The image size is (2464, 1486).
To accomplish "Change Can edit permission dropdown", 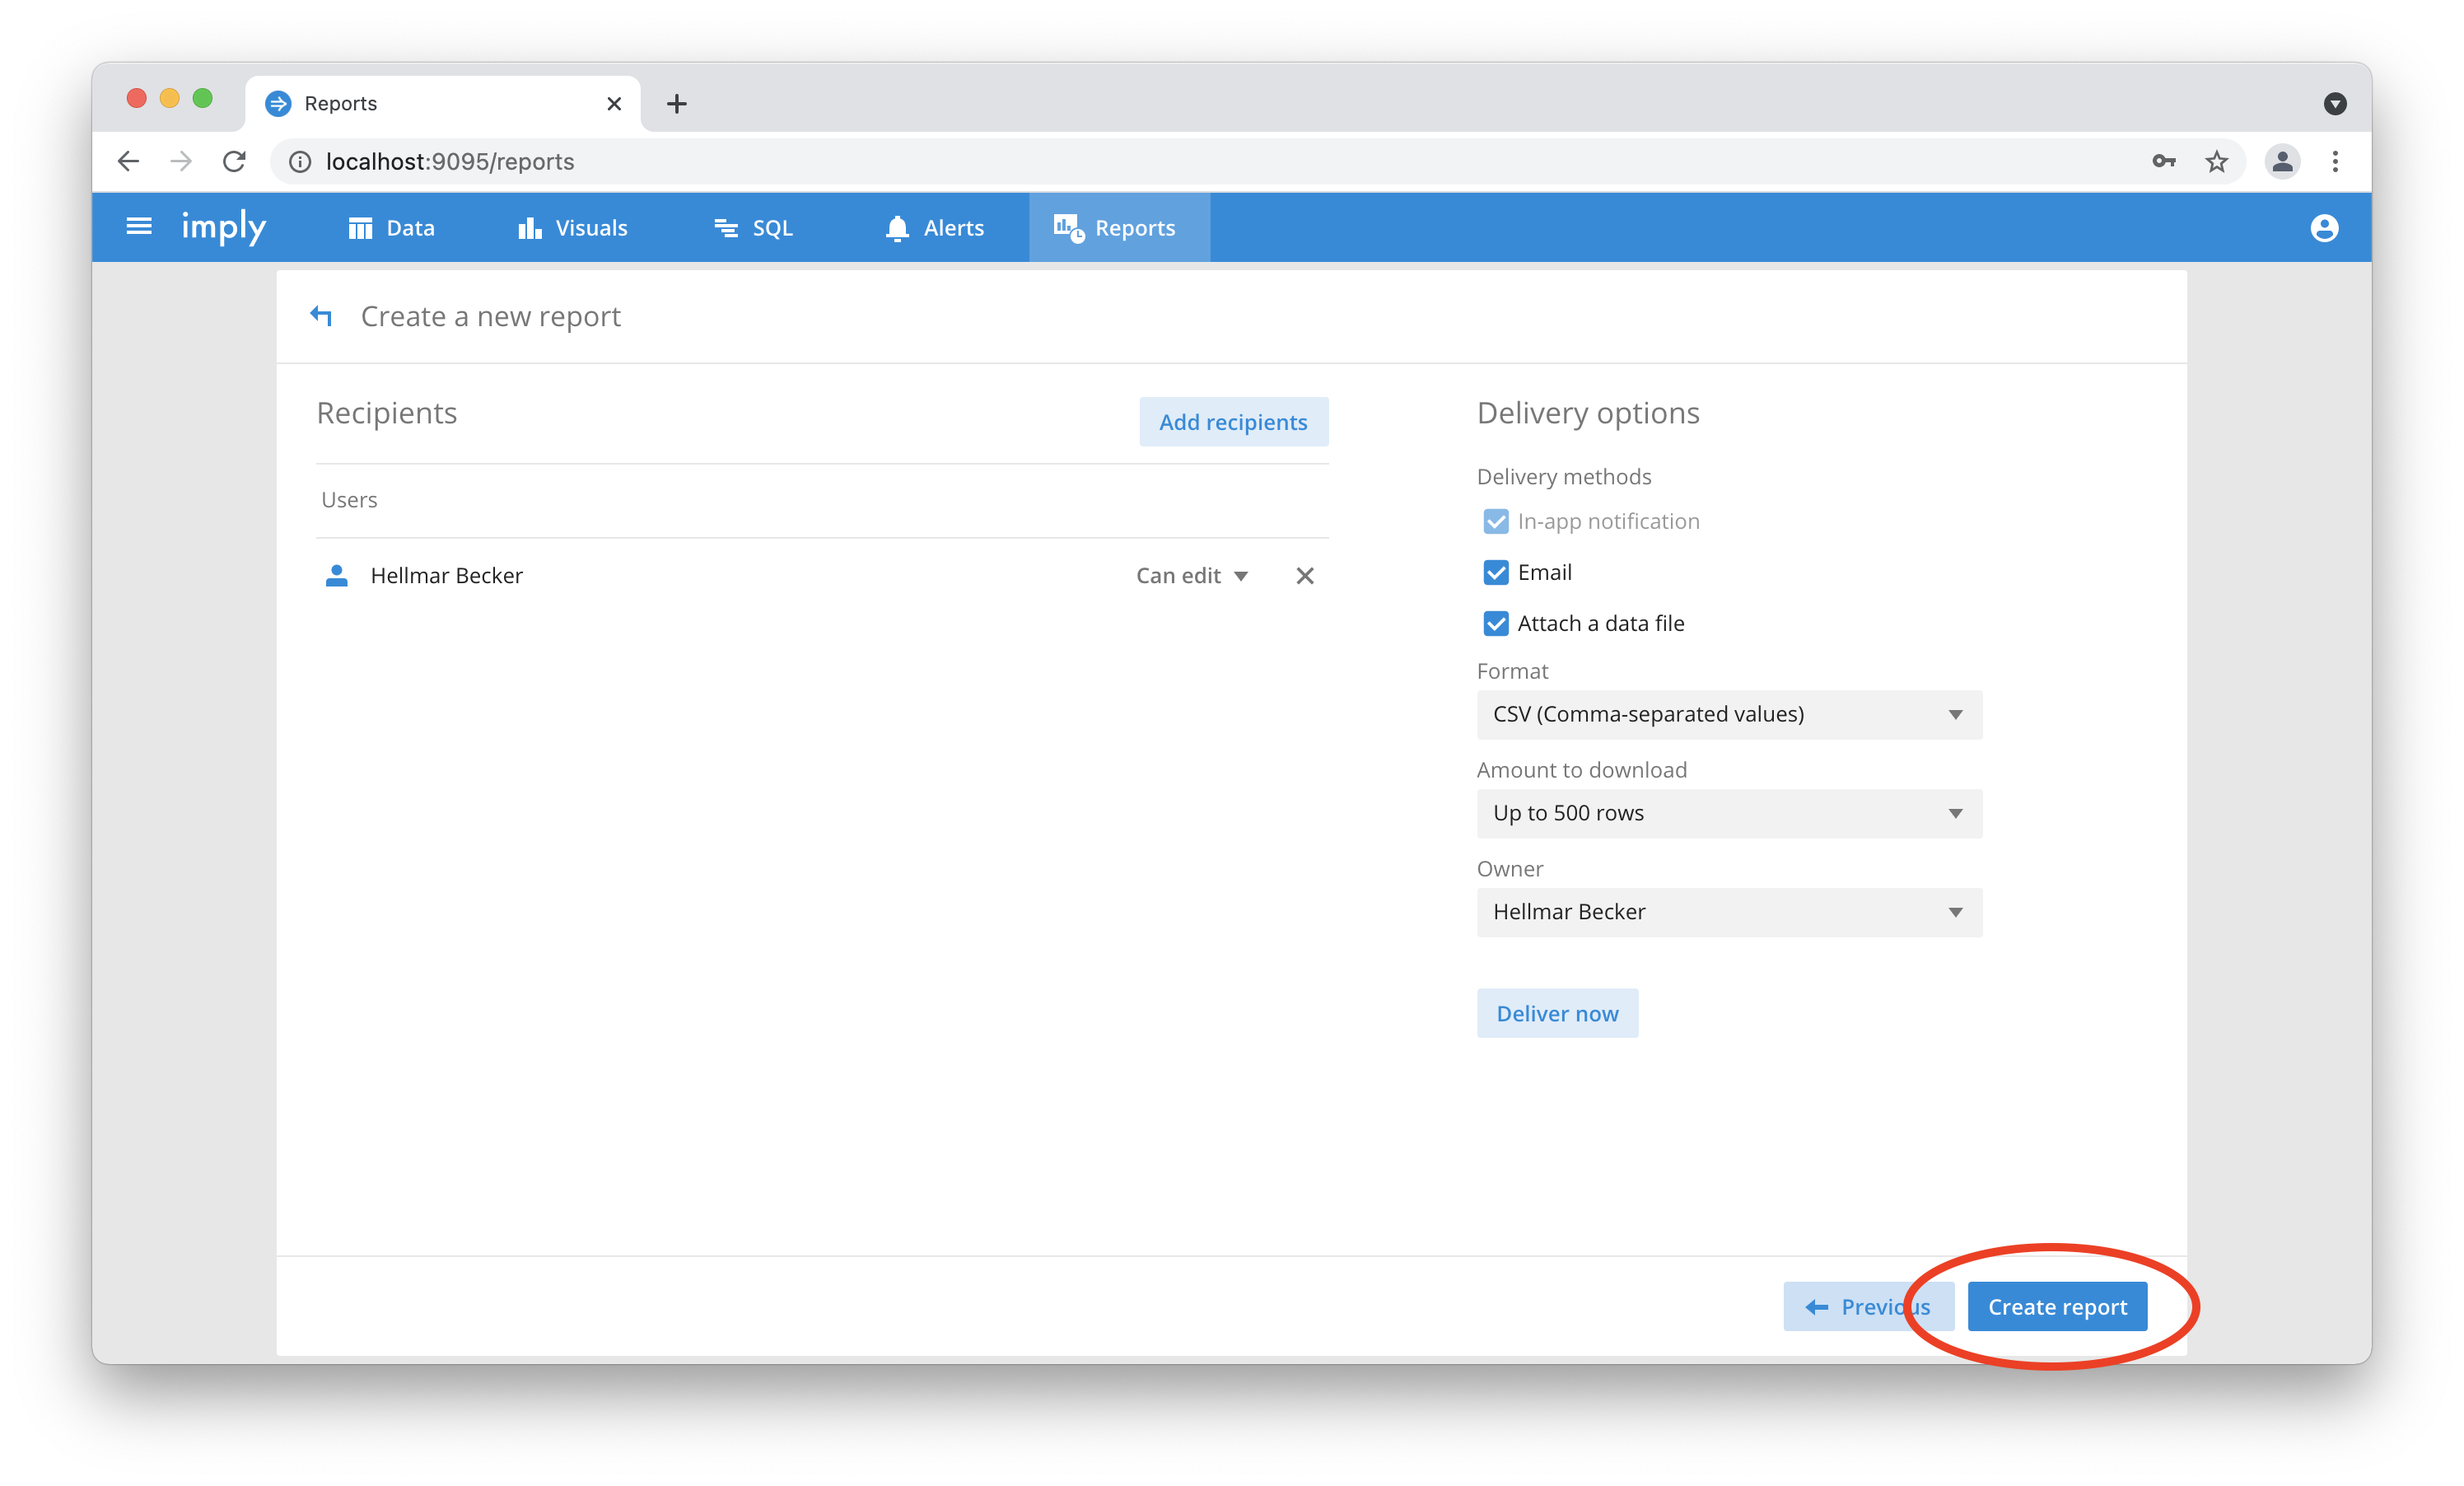I will (1191, 576).
